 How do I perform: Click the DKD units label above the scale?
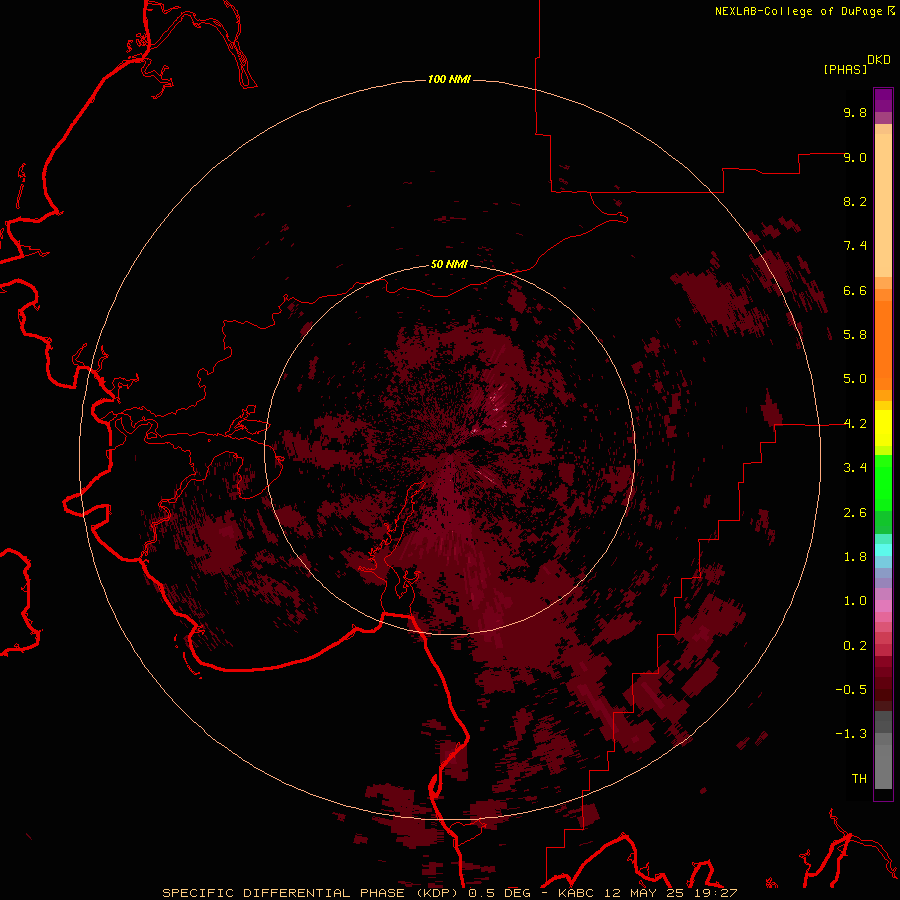[x=879, y=60]
